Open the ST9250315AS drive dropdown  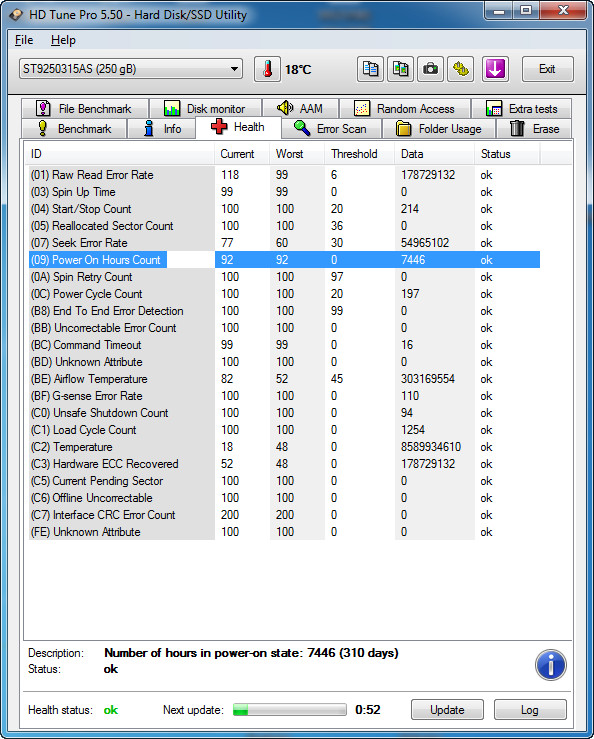point(131,69)
